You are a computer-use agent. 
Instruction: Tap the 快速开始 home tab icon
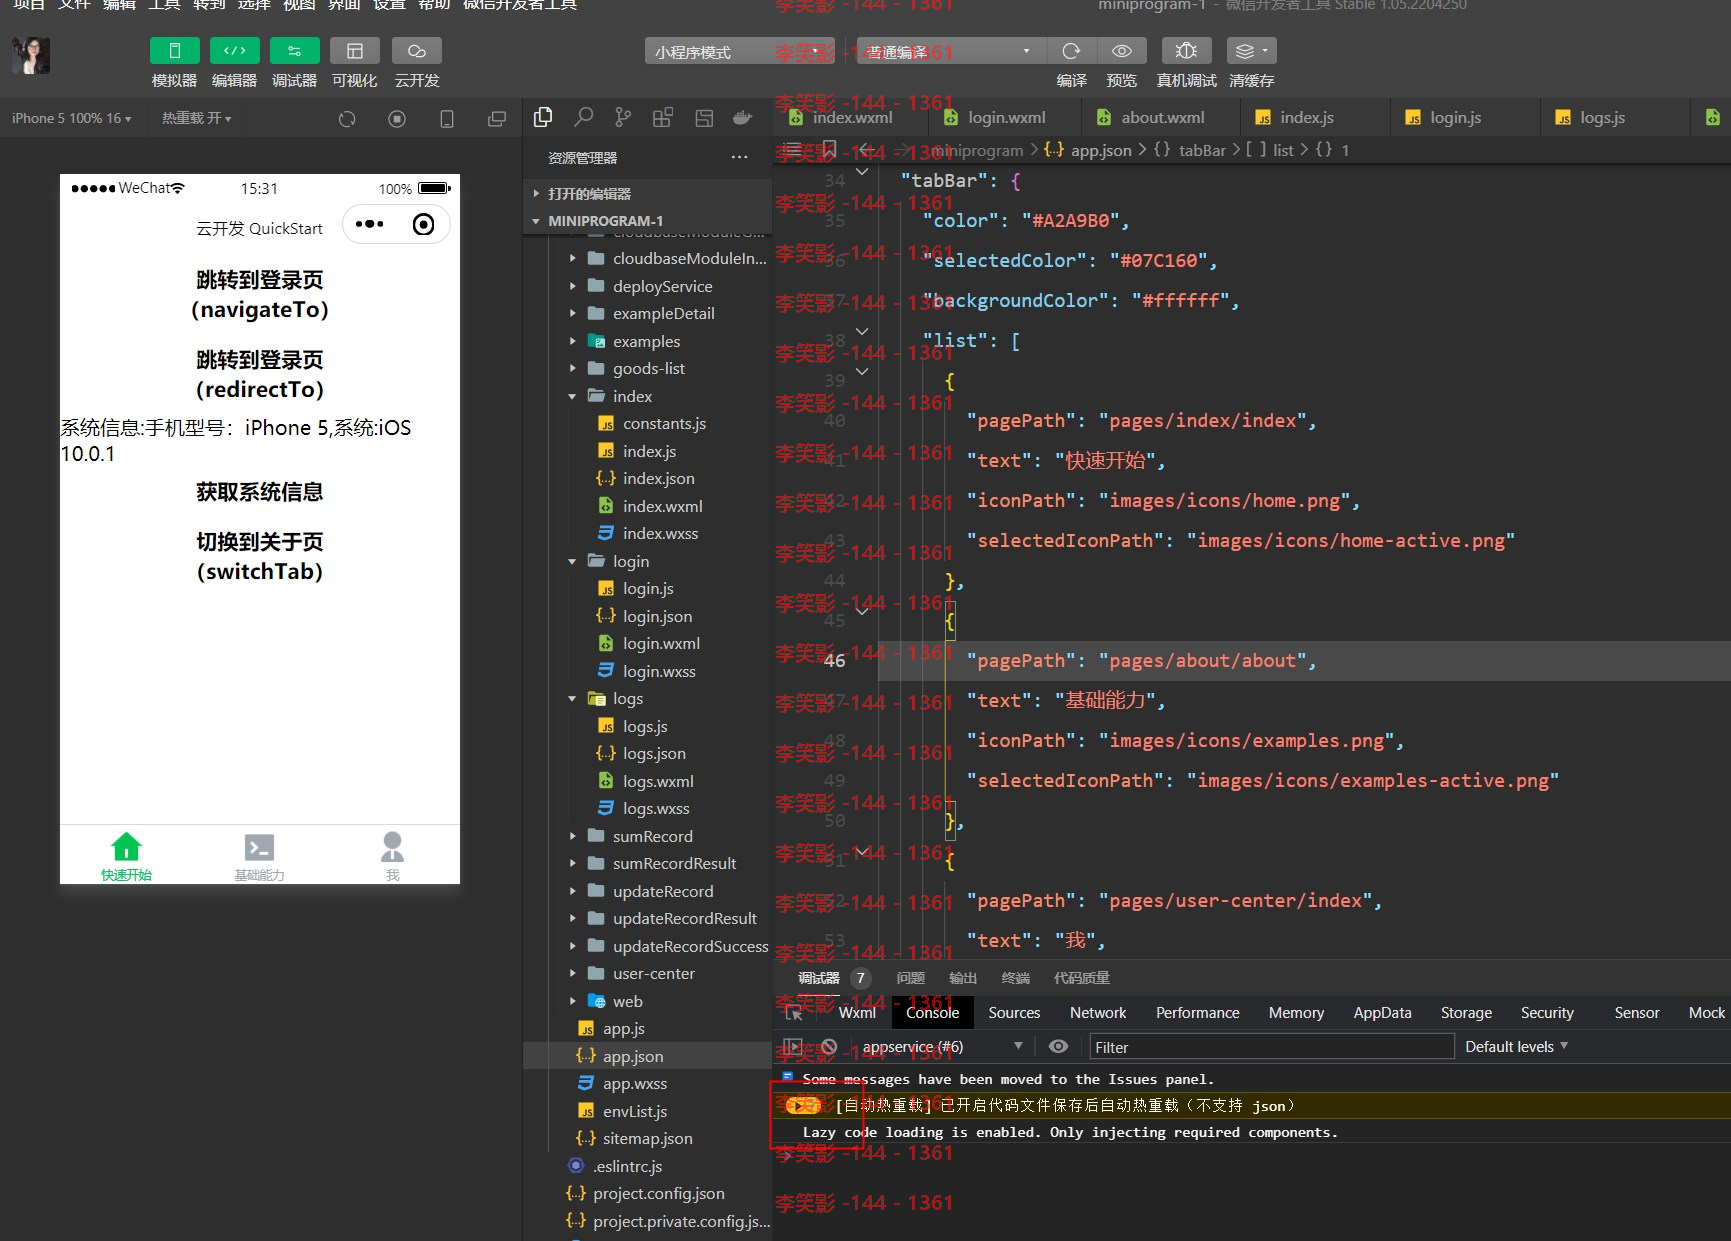coord(126,856)
